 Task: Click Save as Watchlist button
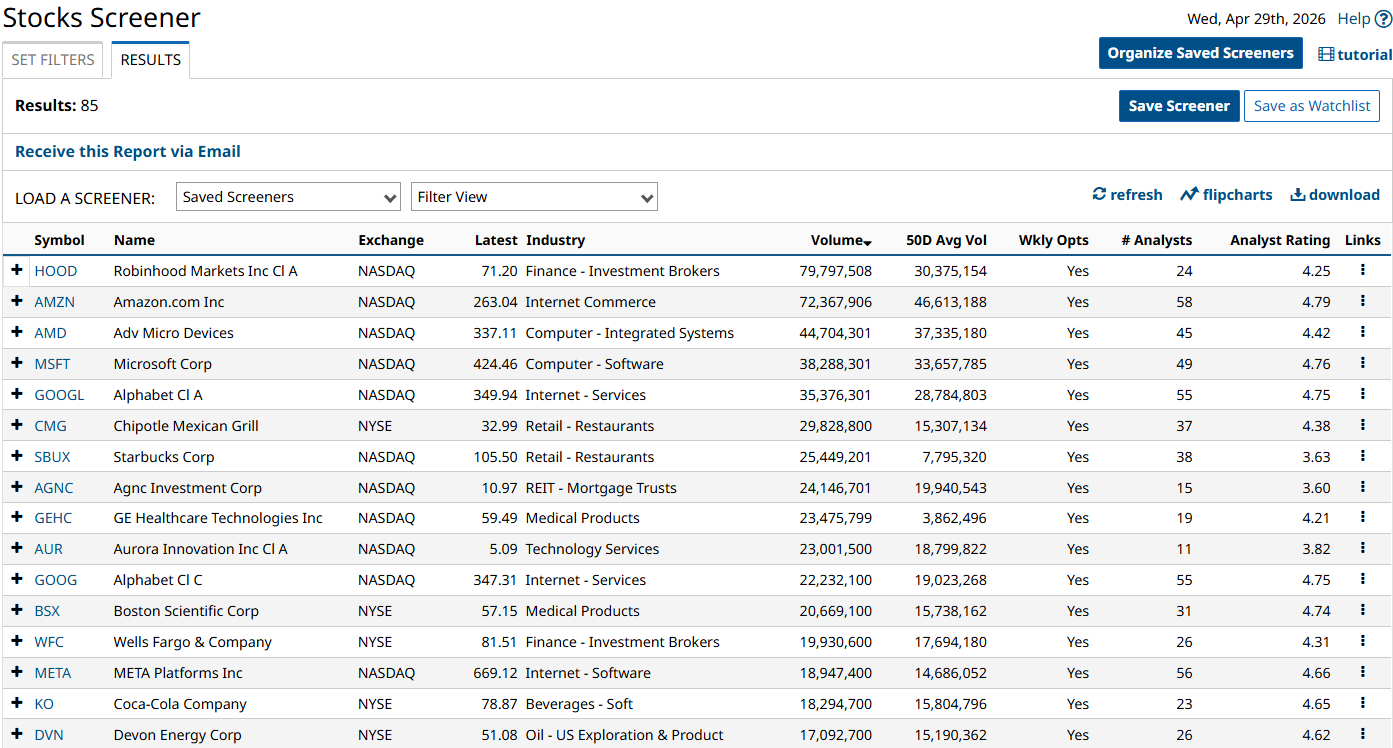(1311, 106)
